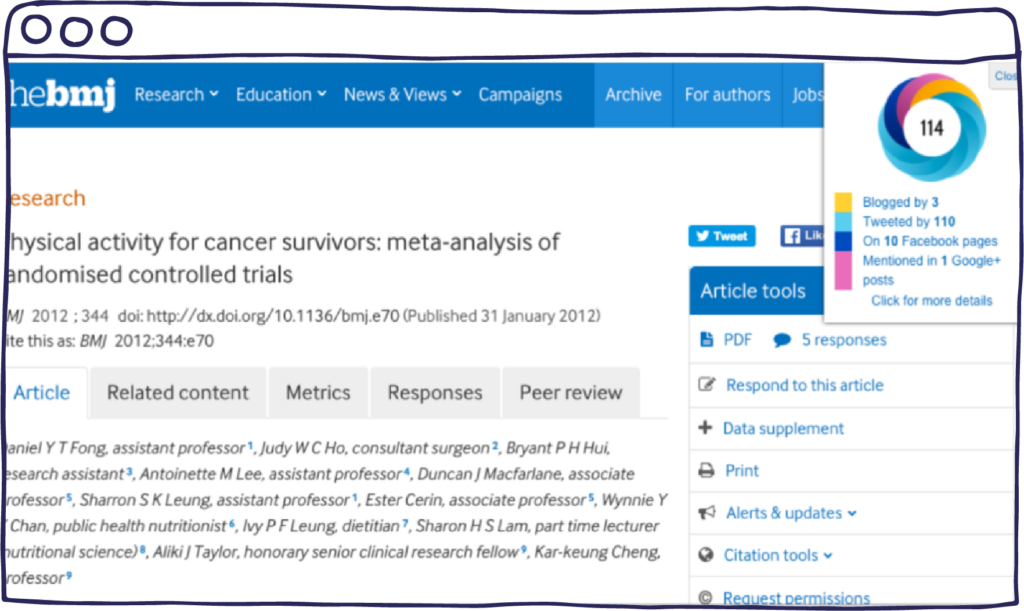Open the Archive navigation item
The width and height of the screenshot is (1024, 611).
click(x=633, y=95)
